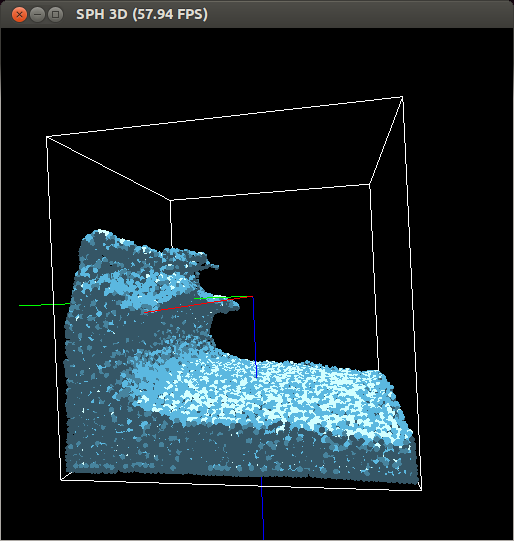Maximize the SPH 3D simulation window

(55, 14)
